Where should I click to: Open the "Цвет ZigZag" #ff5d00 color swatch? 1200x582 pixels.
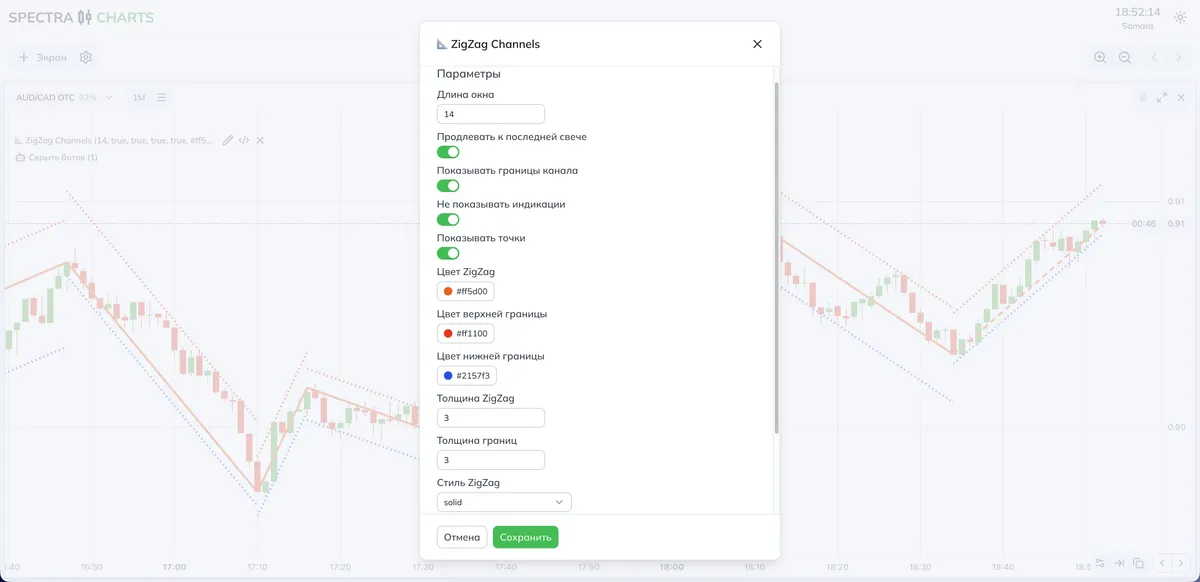click(x=466, y=291)
